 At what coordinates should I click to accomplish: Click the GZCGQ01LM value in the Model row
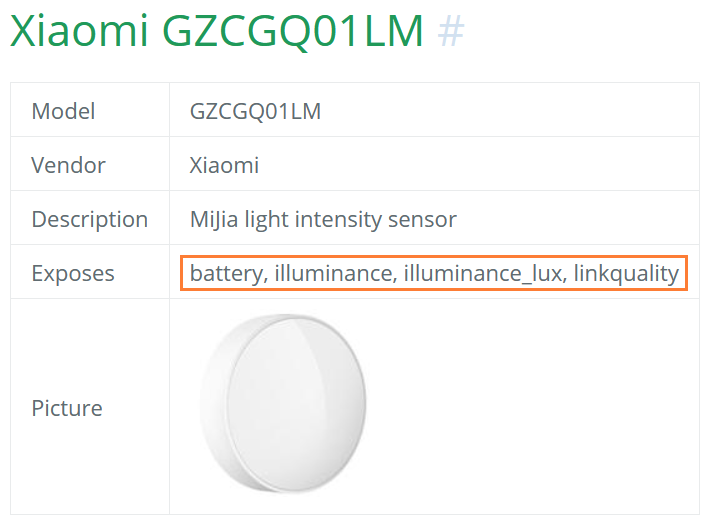pos(255,110)
